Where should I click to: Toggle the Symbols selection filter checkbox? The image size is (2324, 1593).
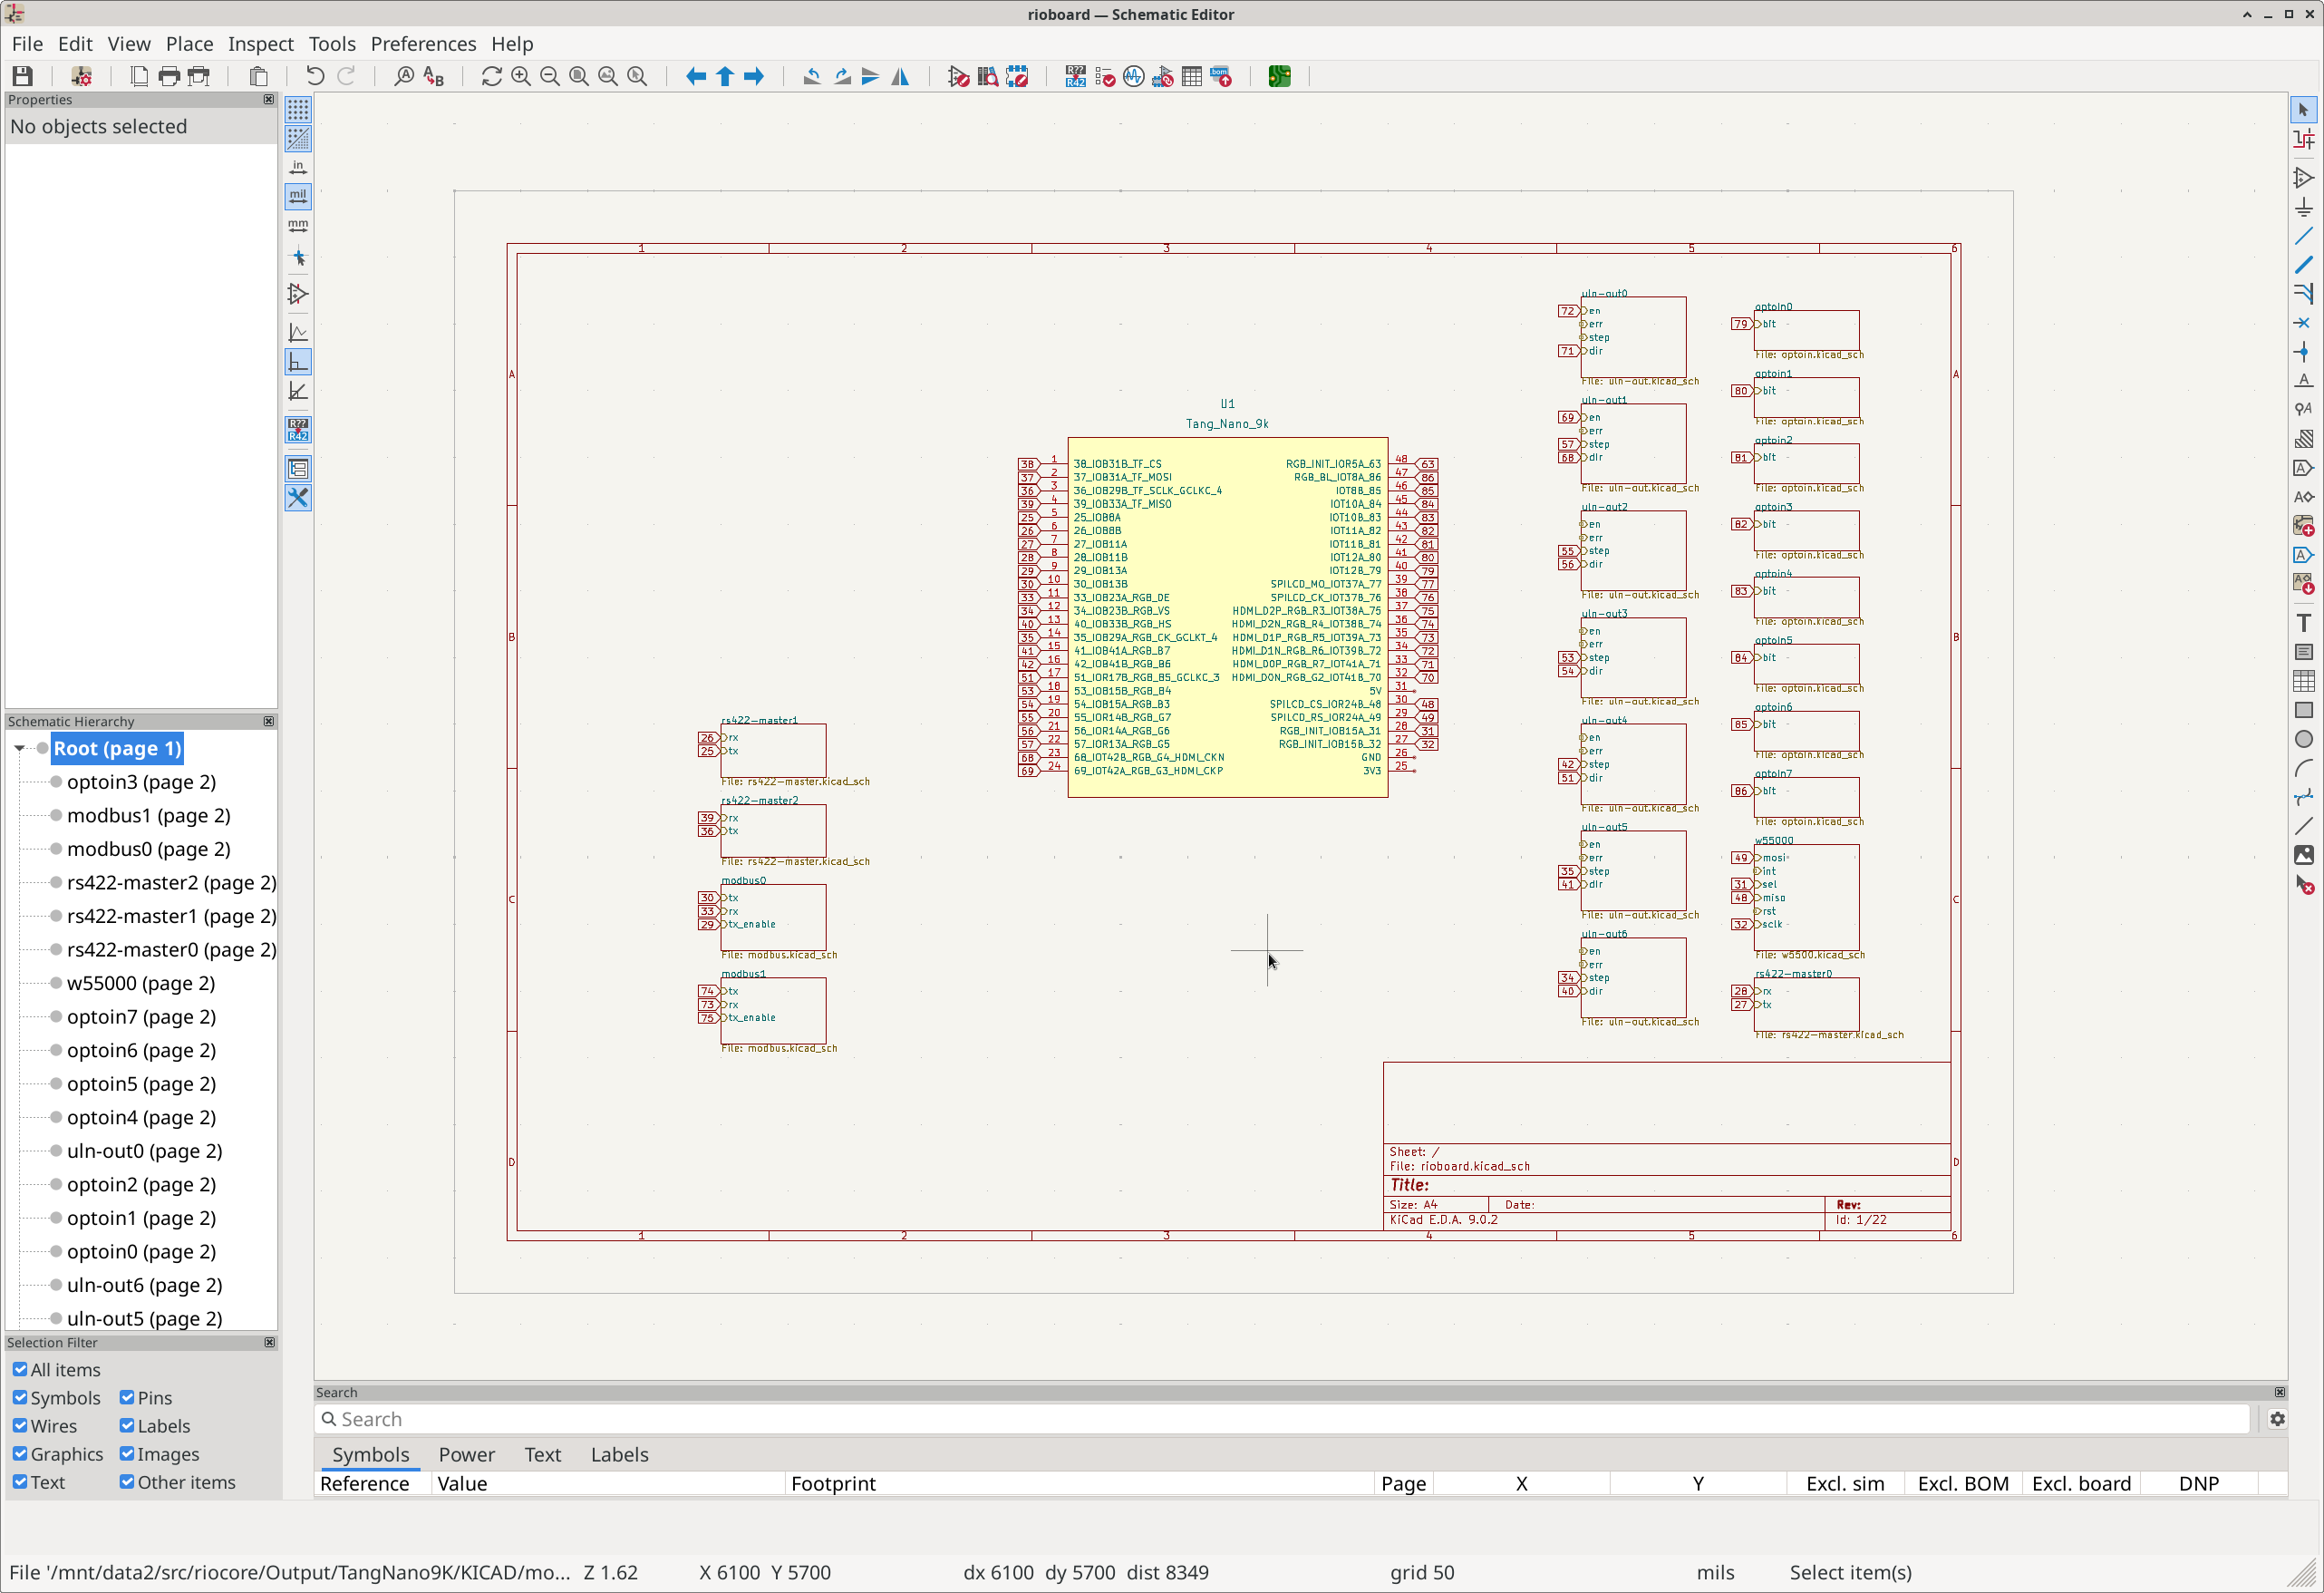pyautogui.click(x=20, y=1398)
